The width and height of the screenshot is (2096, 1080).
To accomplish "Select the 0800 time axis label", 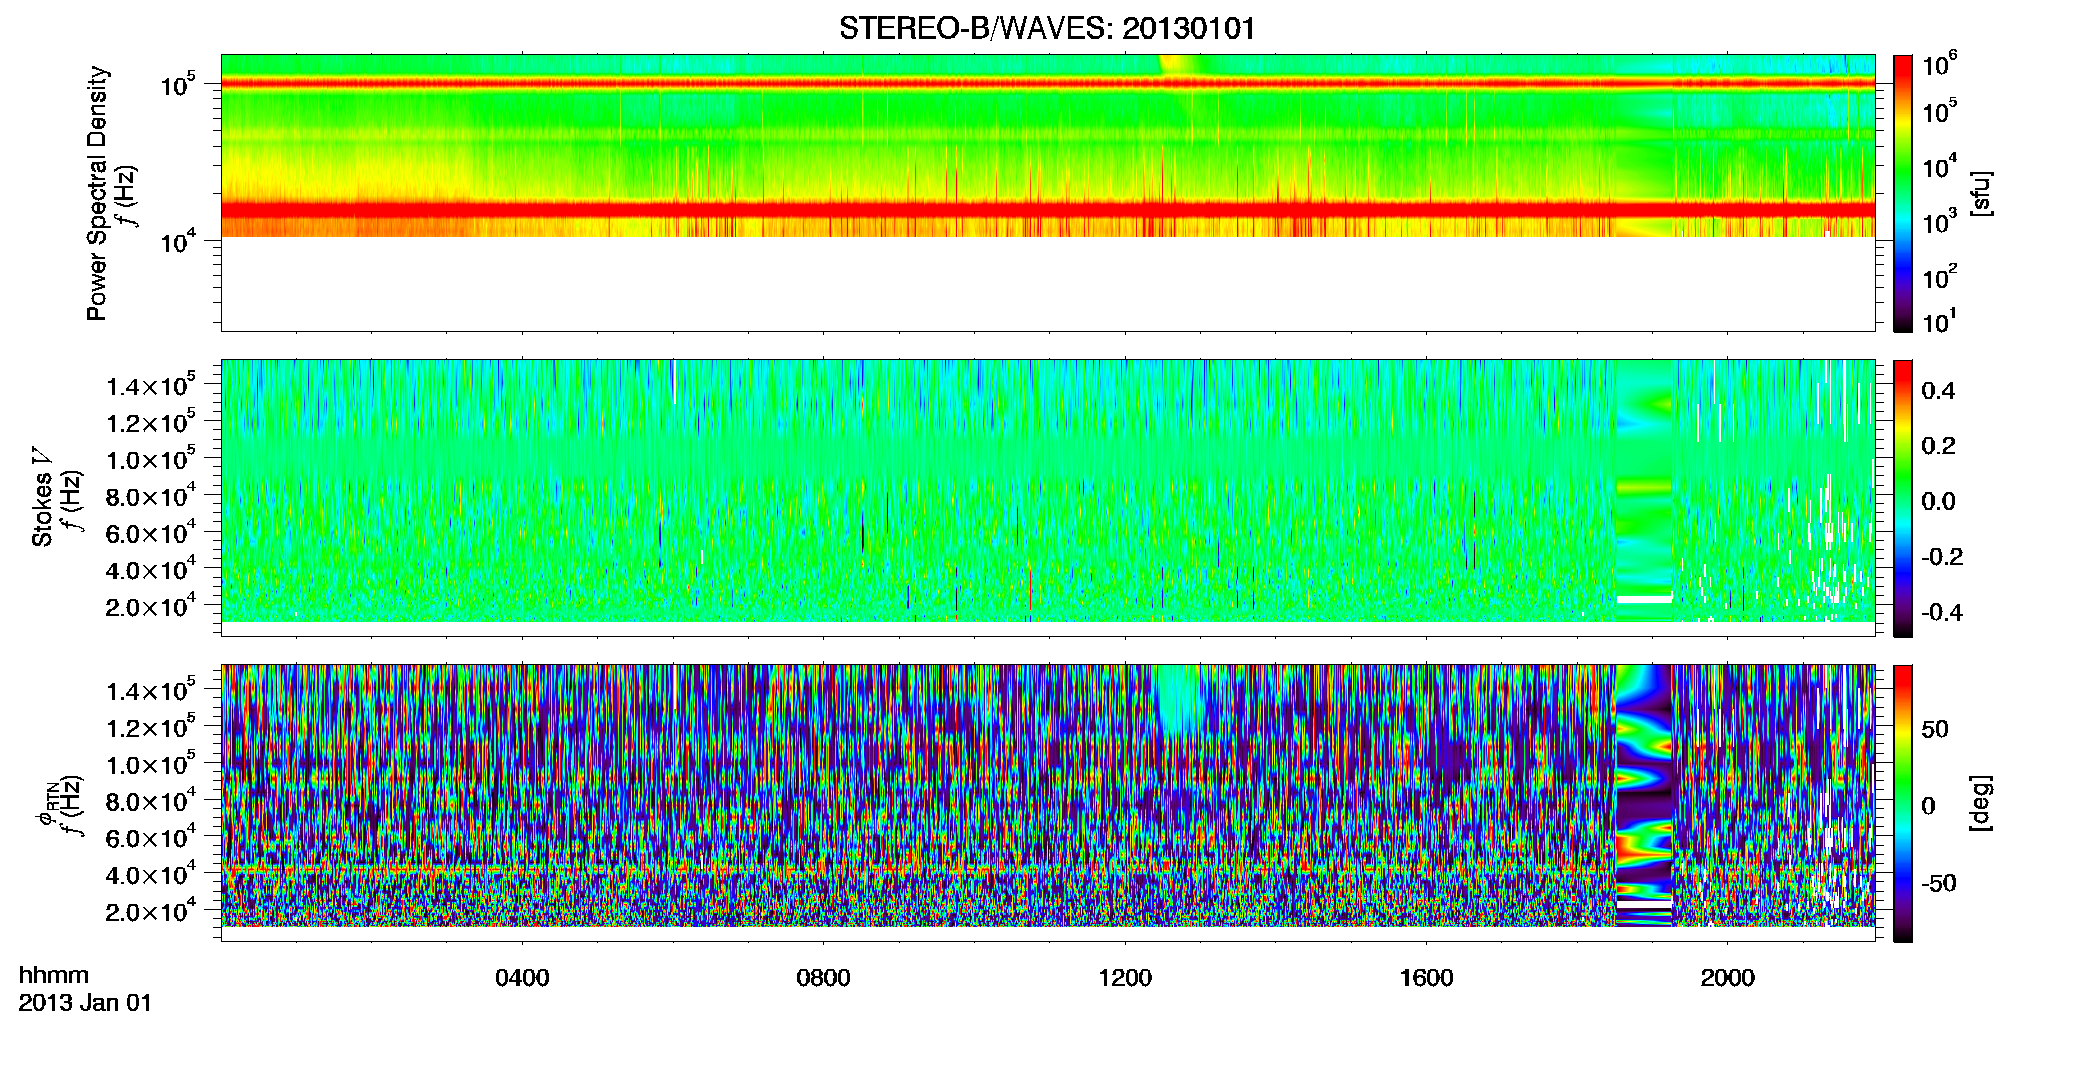I will point(823,978).
